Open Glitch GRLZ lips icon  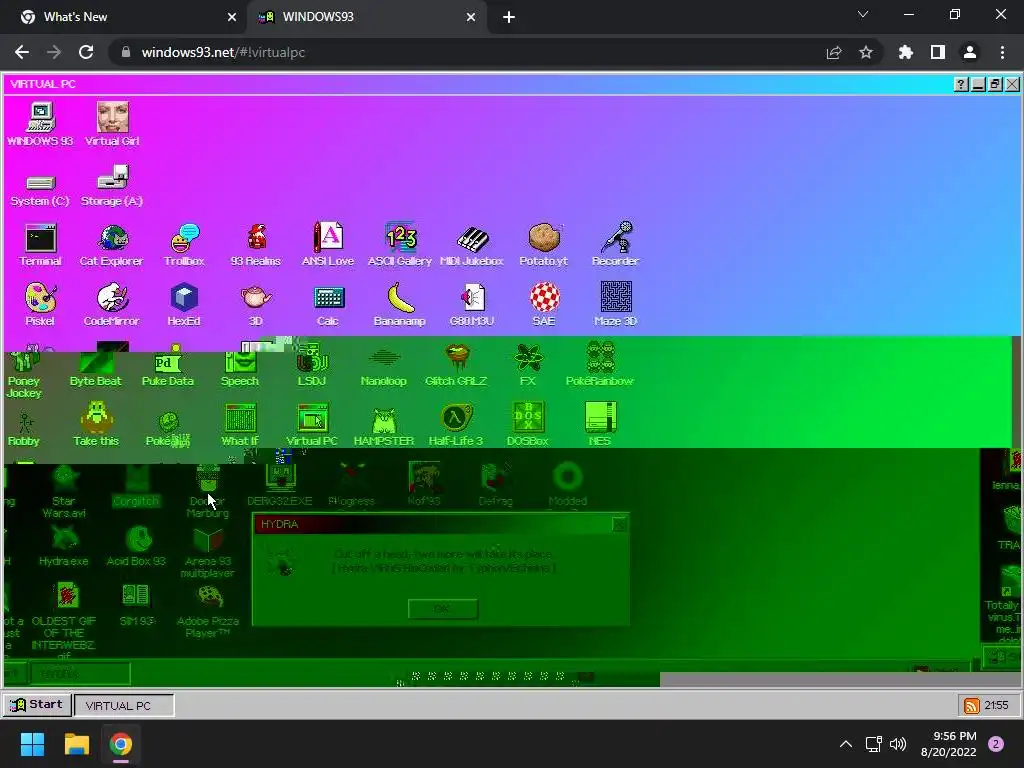pyautogui.click(x=456, y=366)
